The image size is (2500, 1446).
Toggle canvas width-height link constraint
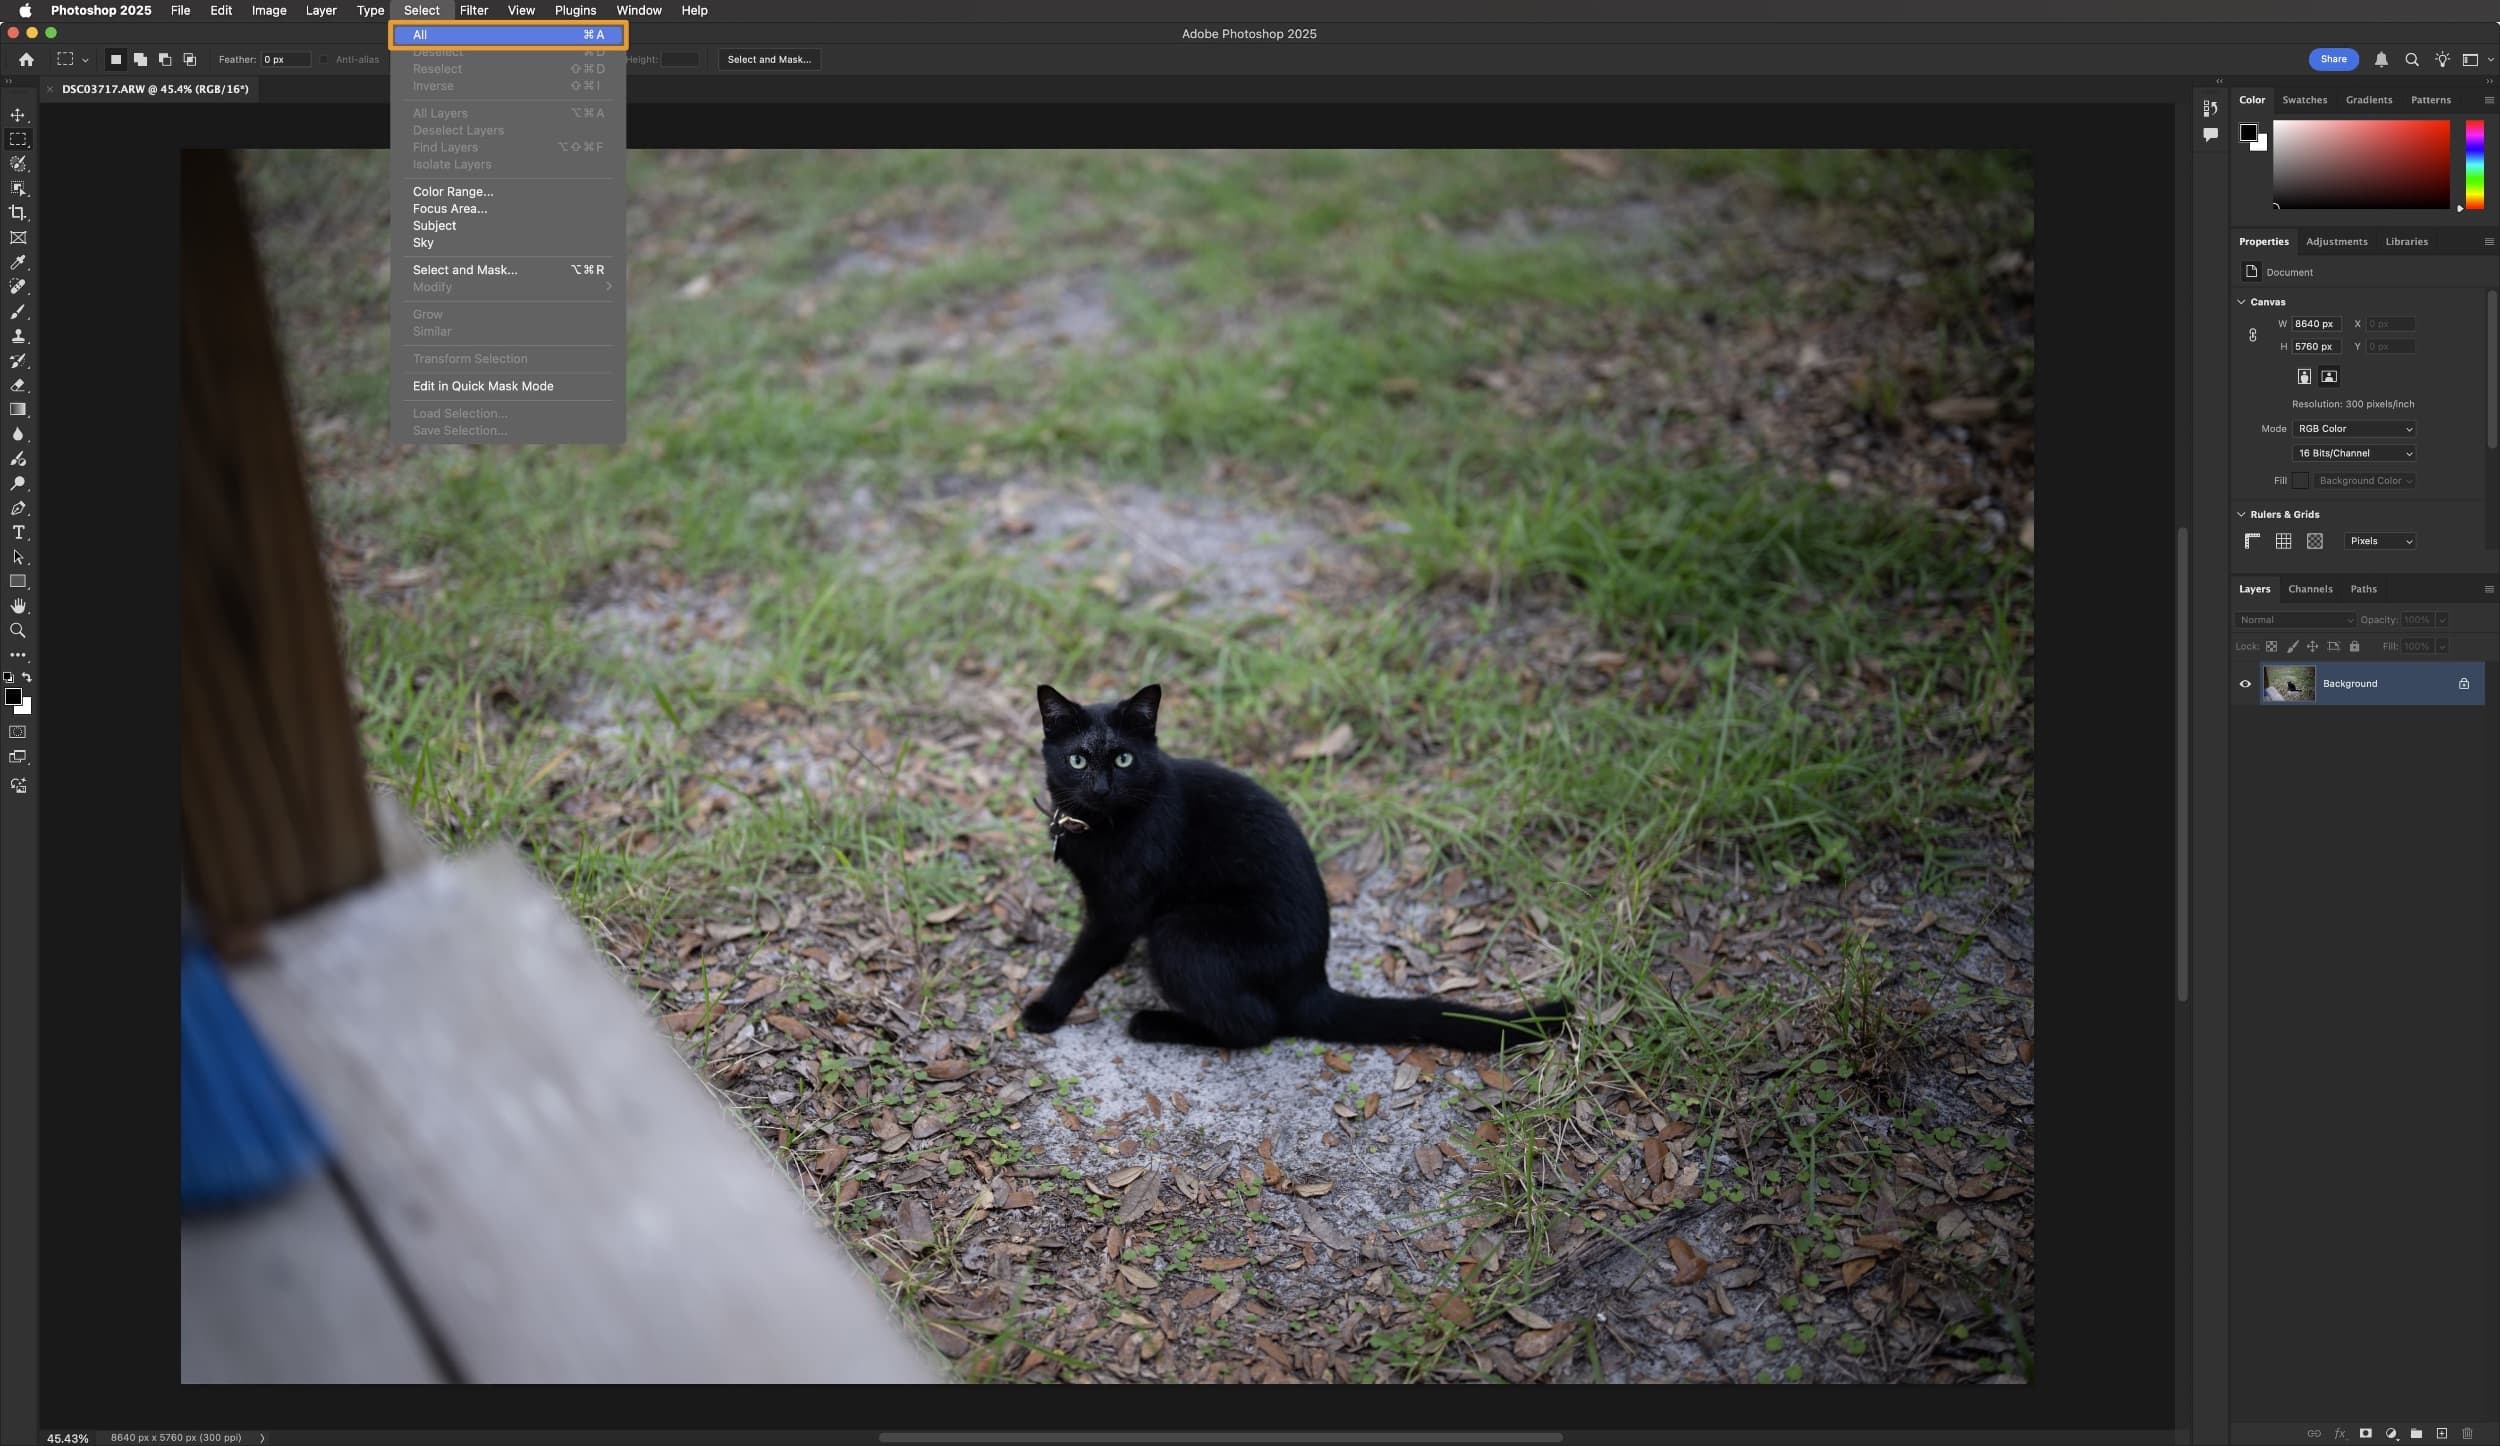2252,335
